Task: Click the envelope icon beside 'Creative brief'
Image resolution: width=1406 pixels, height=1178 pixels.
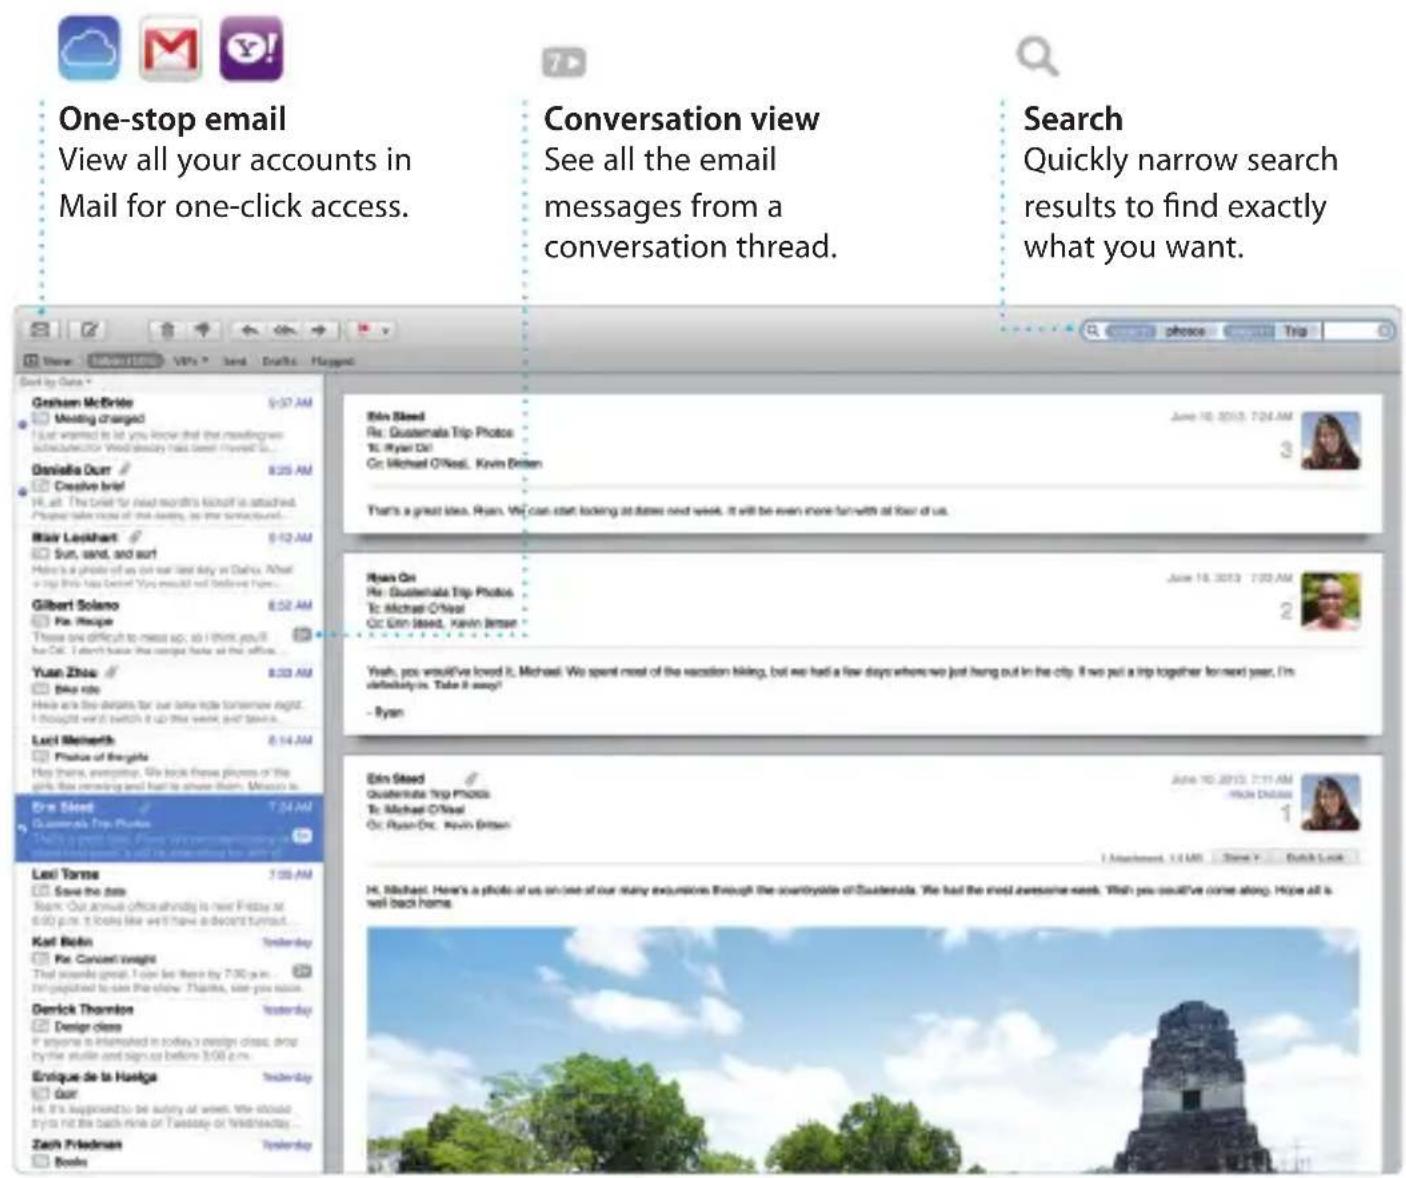Action: click(41, 485)
